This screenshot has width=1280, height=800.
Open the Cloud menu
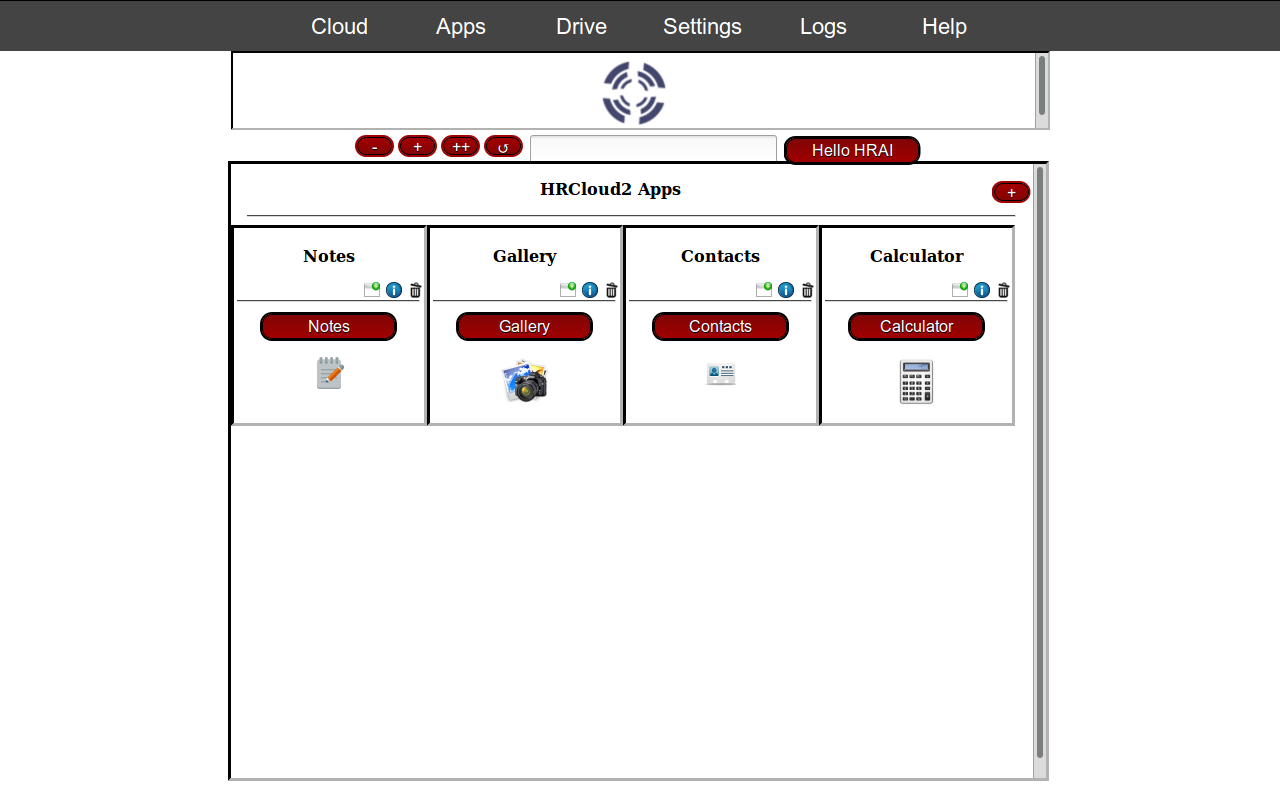click(340, 27)
